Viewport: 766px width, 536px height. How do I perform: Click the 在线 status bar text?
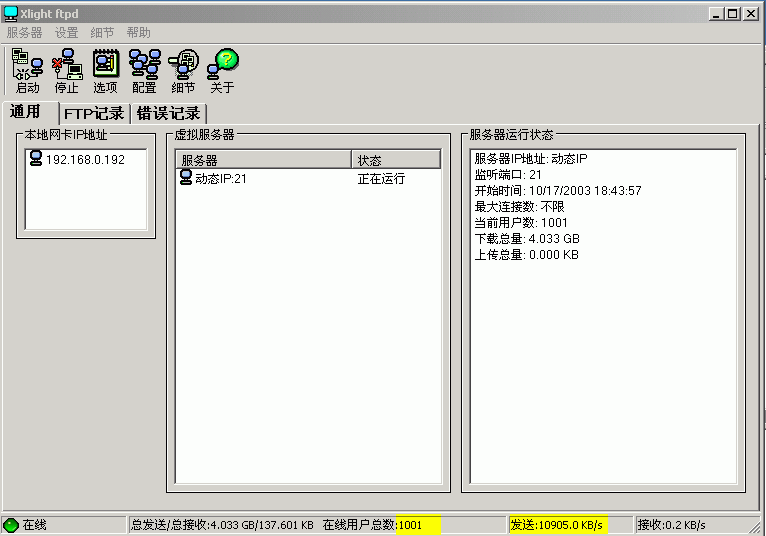34,525
